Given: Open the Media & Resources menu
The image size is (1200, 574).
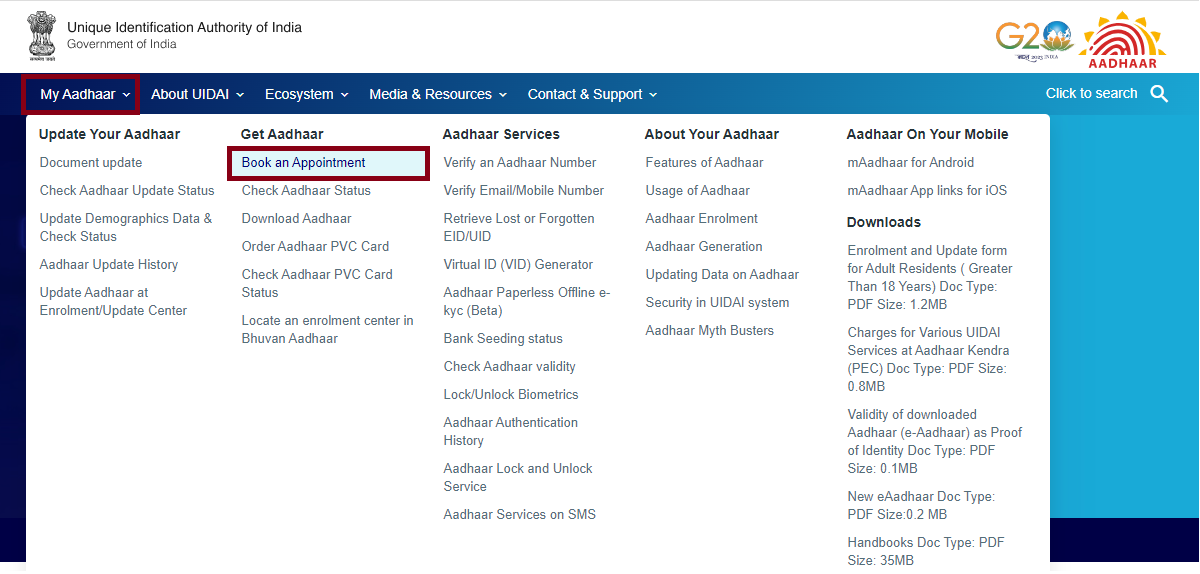Looking at the screenshot, I should (x=438, y=95).
